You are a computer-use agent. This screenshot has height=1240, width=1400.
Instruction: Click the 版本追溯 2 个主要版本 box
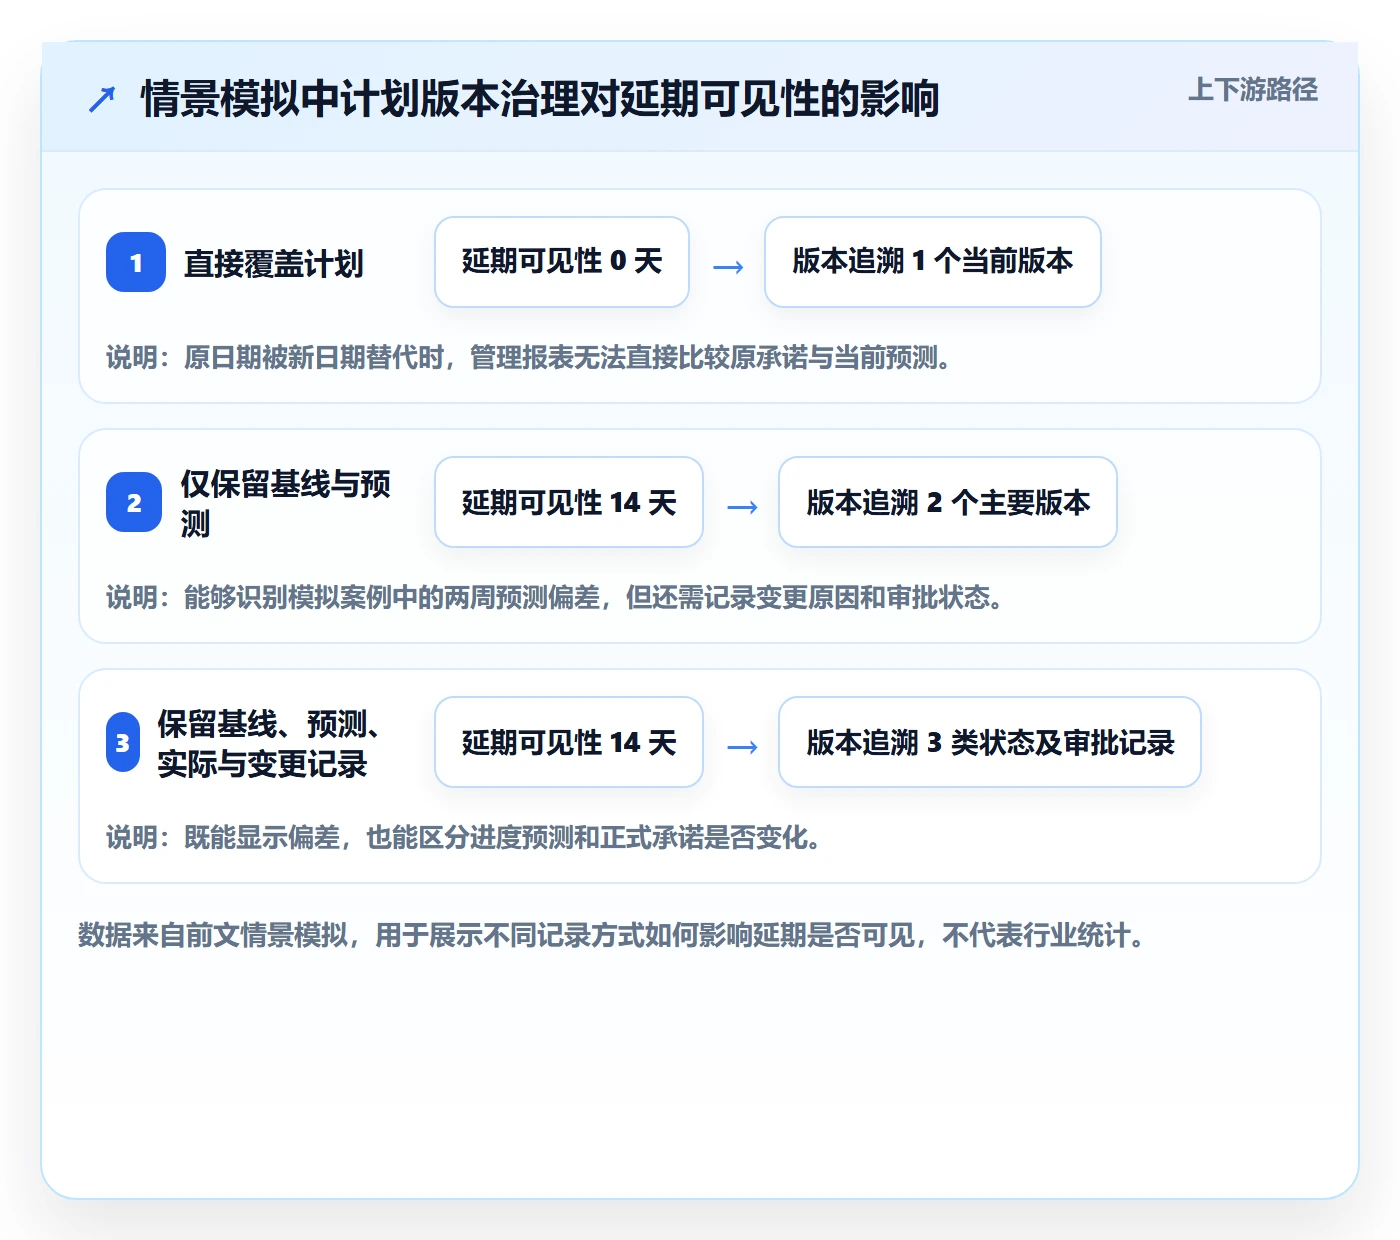click(x=948, y=502)
